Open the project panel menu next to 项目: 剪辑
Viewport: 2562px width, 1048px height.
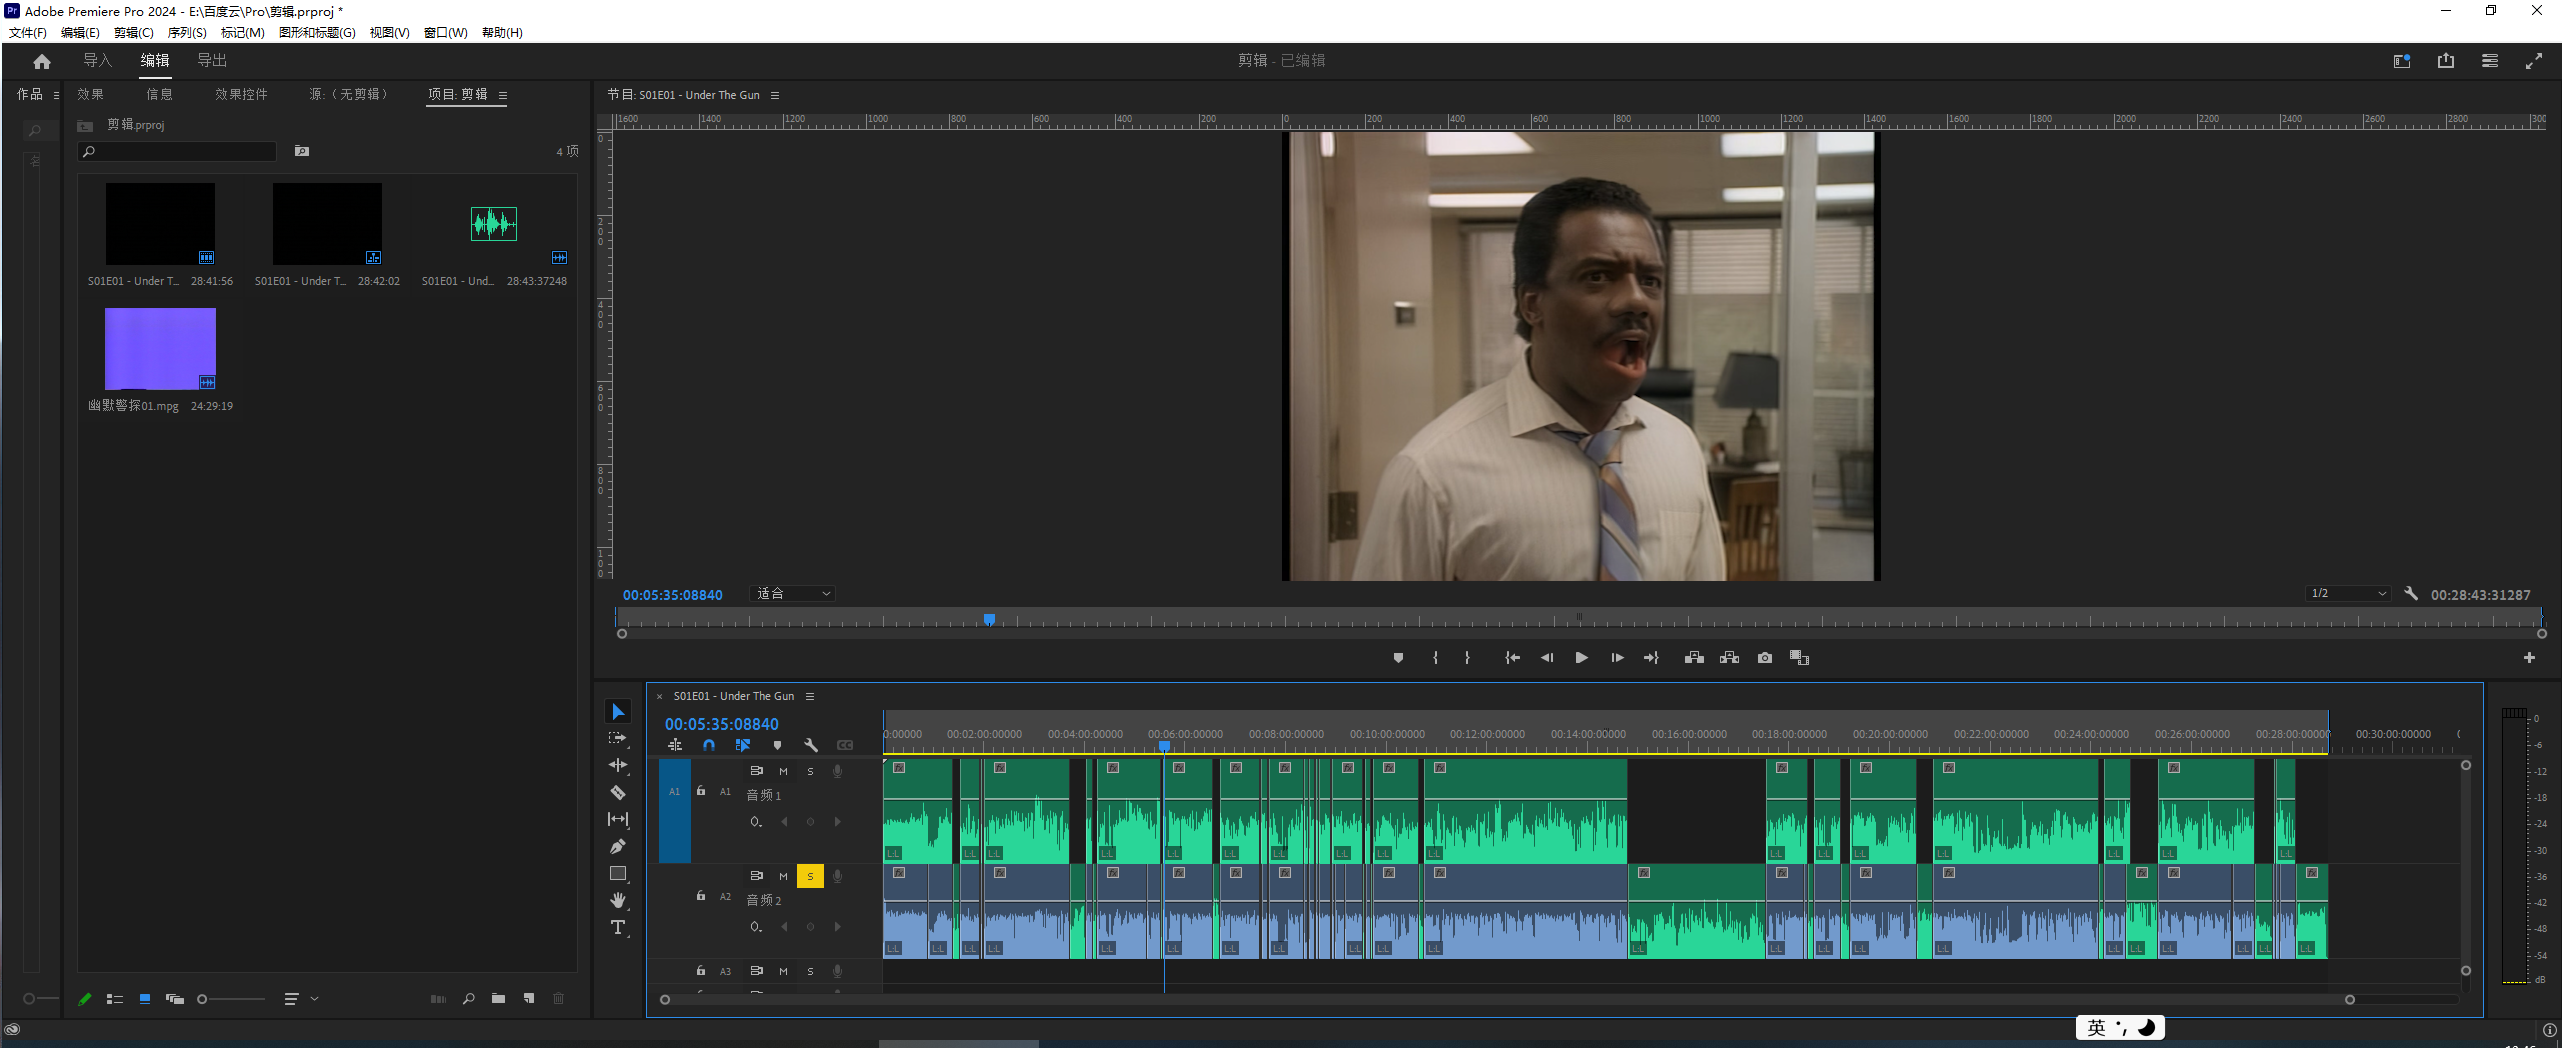click(x=503, y=96)
